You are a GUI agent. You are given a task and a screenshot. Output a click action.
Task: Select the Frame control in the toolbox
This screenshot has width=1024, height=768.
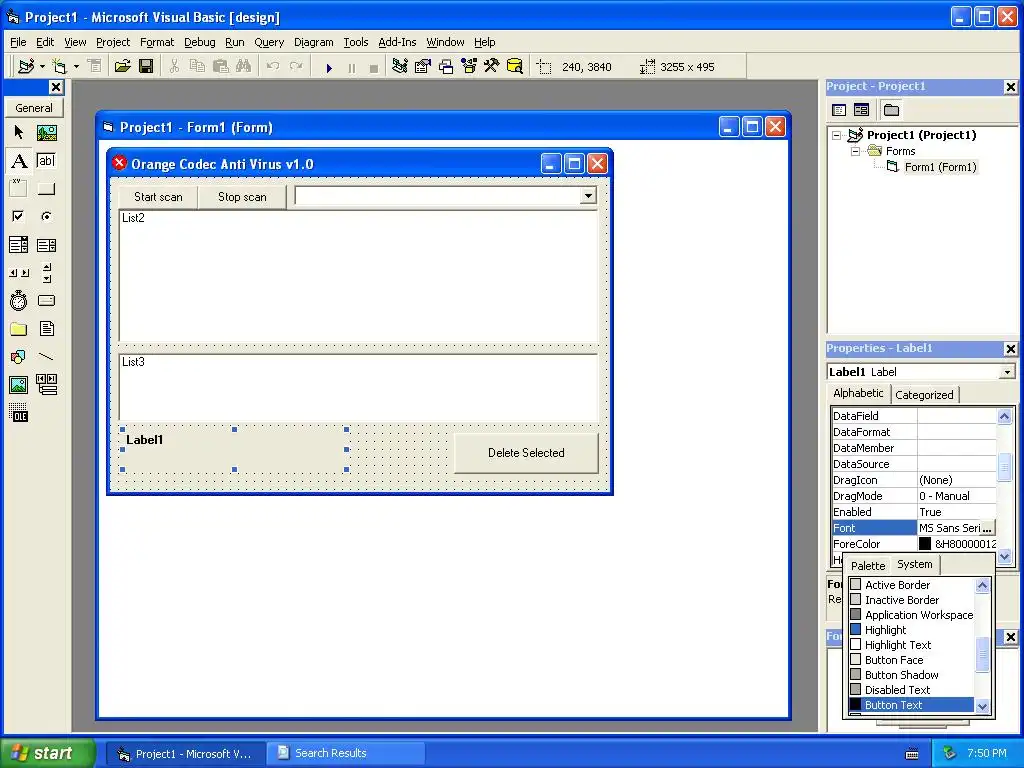pos(19,189)
